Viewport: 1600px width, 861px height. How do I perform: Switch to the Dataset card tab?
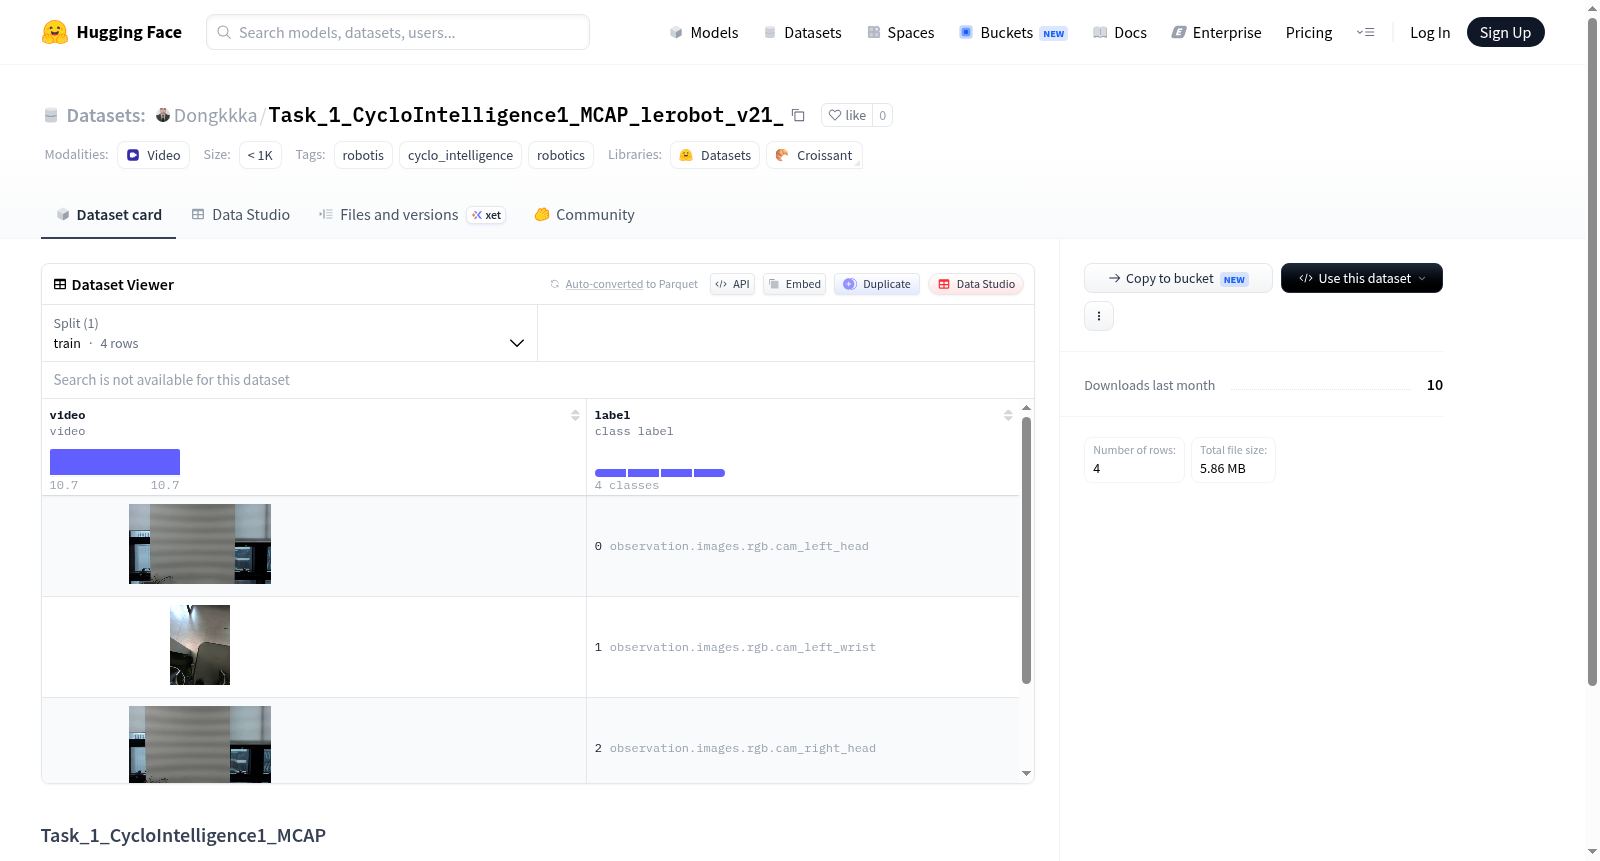pos(108,215)
